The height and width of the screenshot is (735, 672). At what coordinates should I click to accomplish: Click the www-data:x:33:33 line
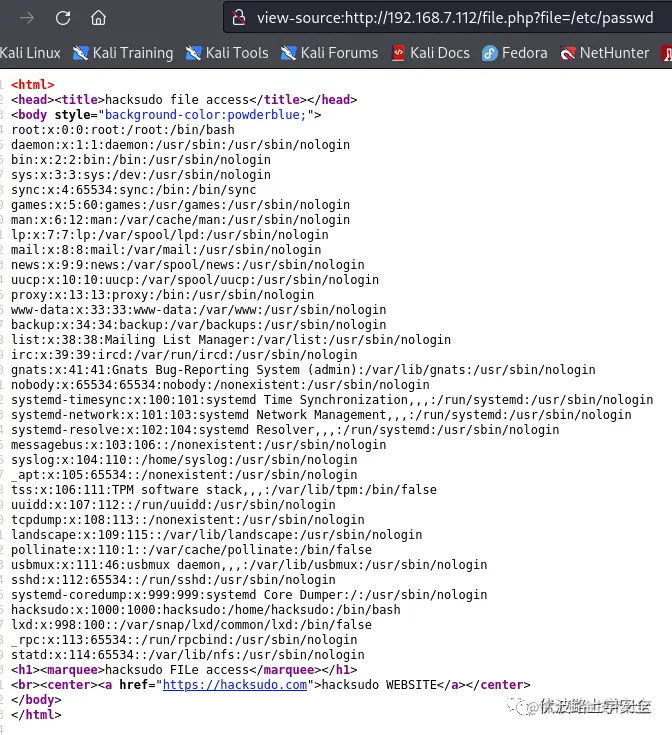point(199,310)
